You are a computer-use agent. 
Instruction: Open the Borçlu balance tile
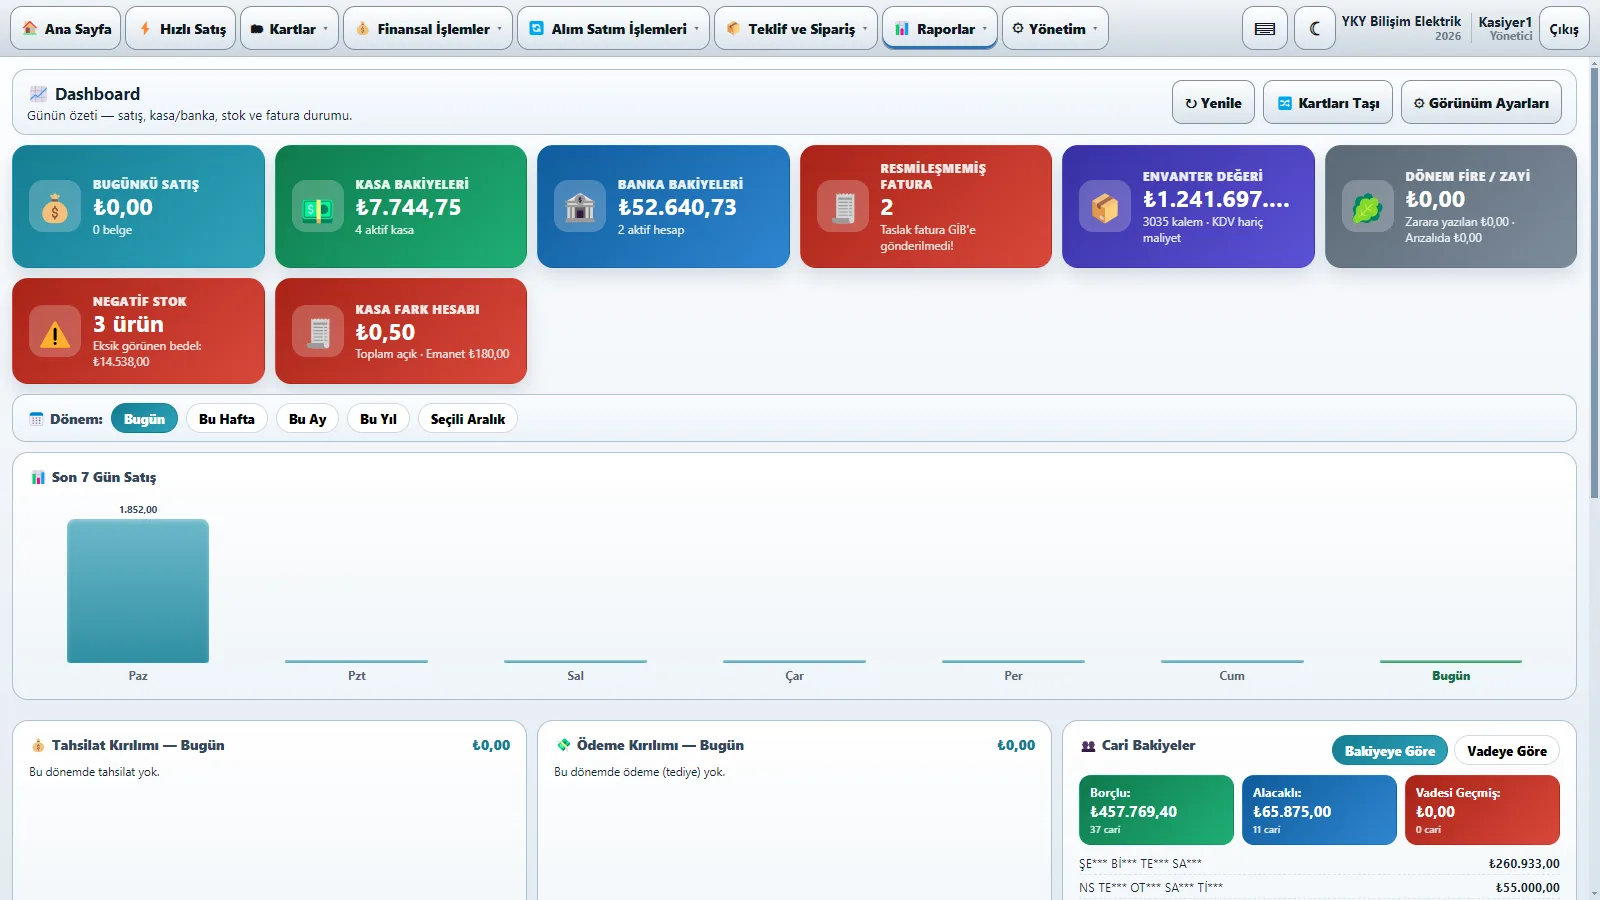(1156, 810)
